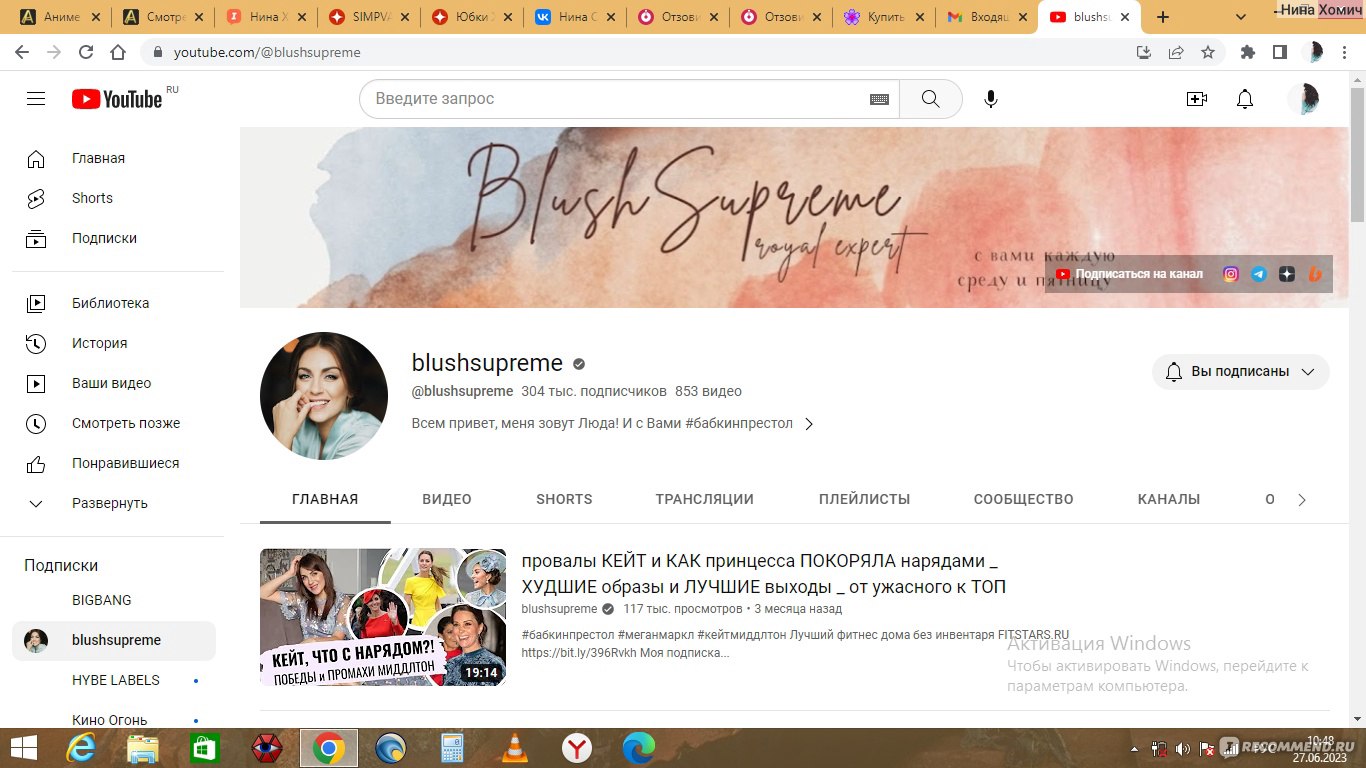The height and width of the screenshot is (768, 1366).
Task: Click the 'Введите запрос' search field
Action: point(615,99)
